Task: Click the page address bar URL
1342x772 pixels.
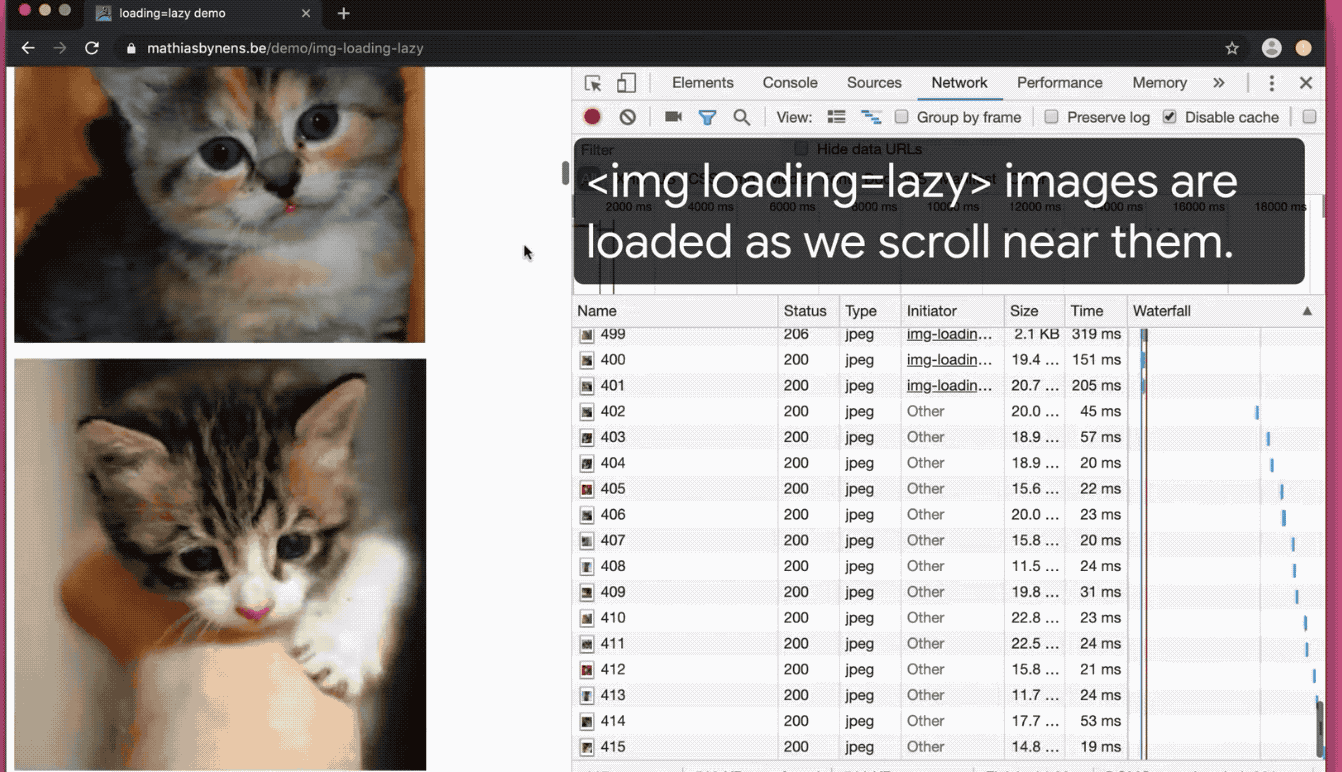Action: (x=285, y=48)
